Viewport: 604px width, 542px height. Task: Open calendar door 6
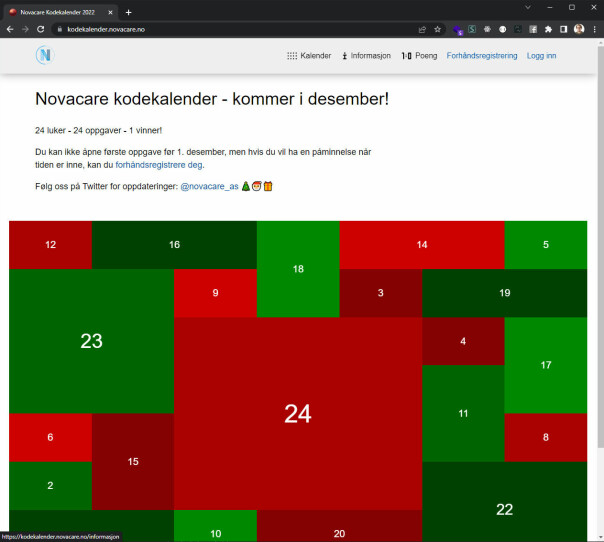click(50, 437)
